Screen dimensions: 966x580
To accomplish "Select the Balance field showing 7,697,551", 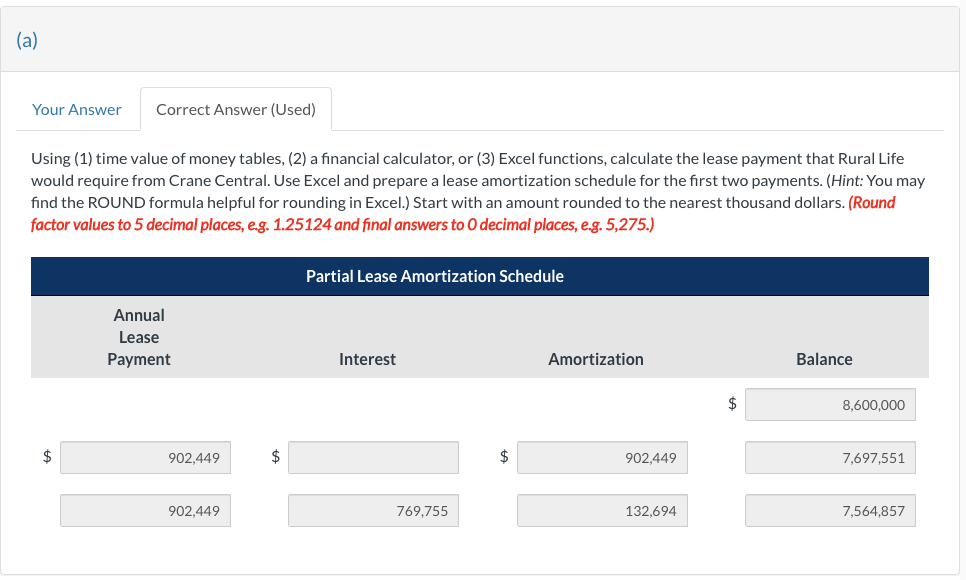I will click(x=830, y=457).
